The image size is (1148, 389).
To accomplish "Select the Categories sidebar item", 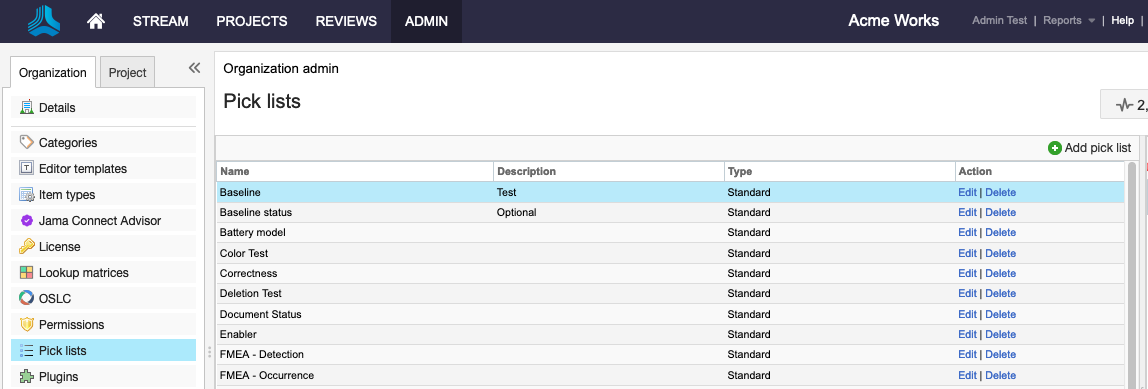I will [x=103, y=142].
